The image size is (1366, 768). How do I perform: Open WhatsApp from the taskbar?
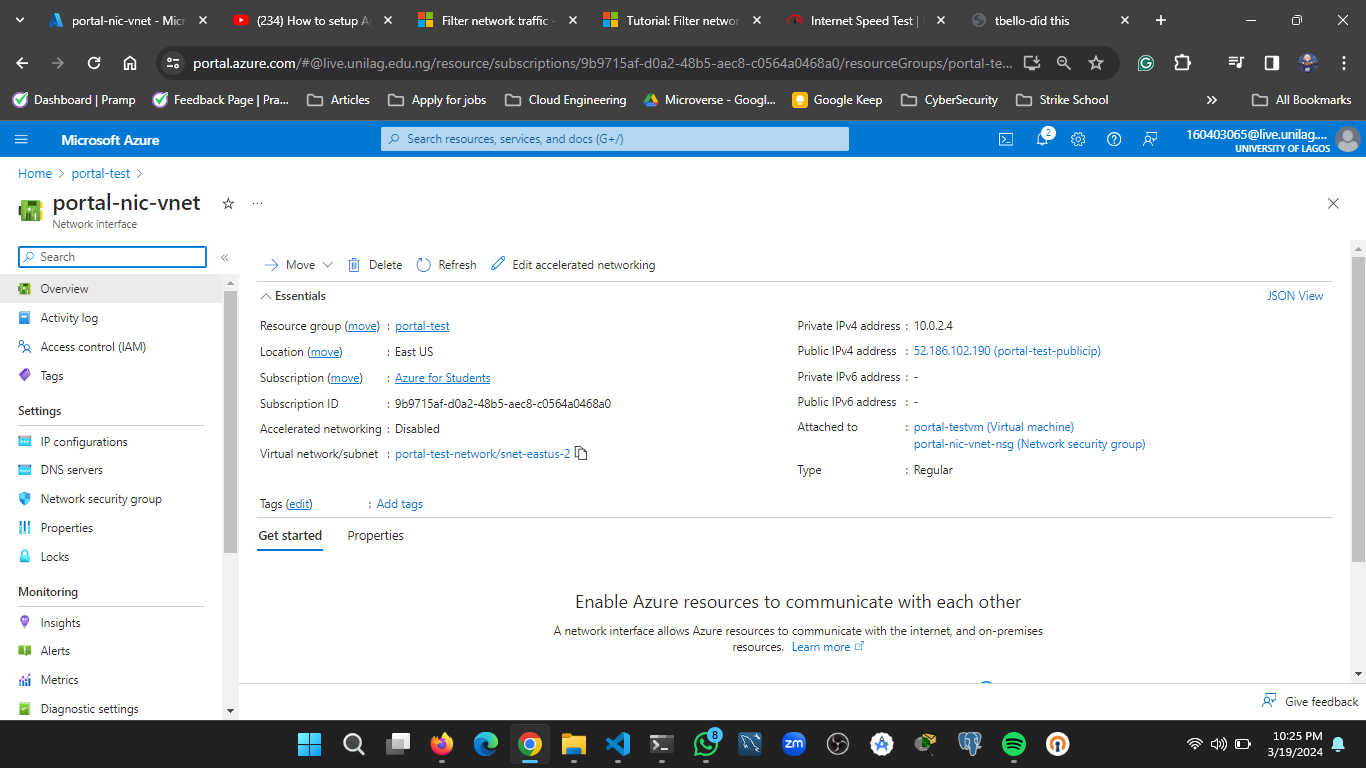[706, 744]
